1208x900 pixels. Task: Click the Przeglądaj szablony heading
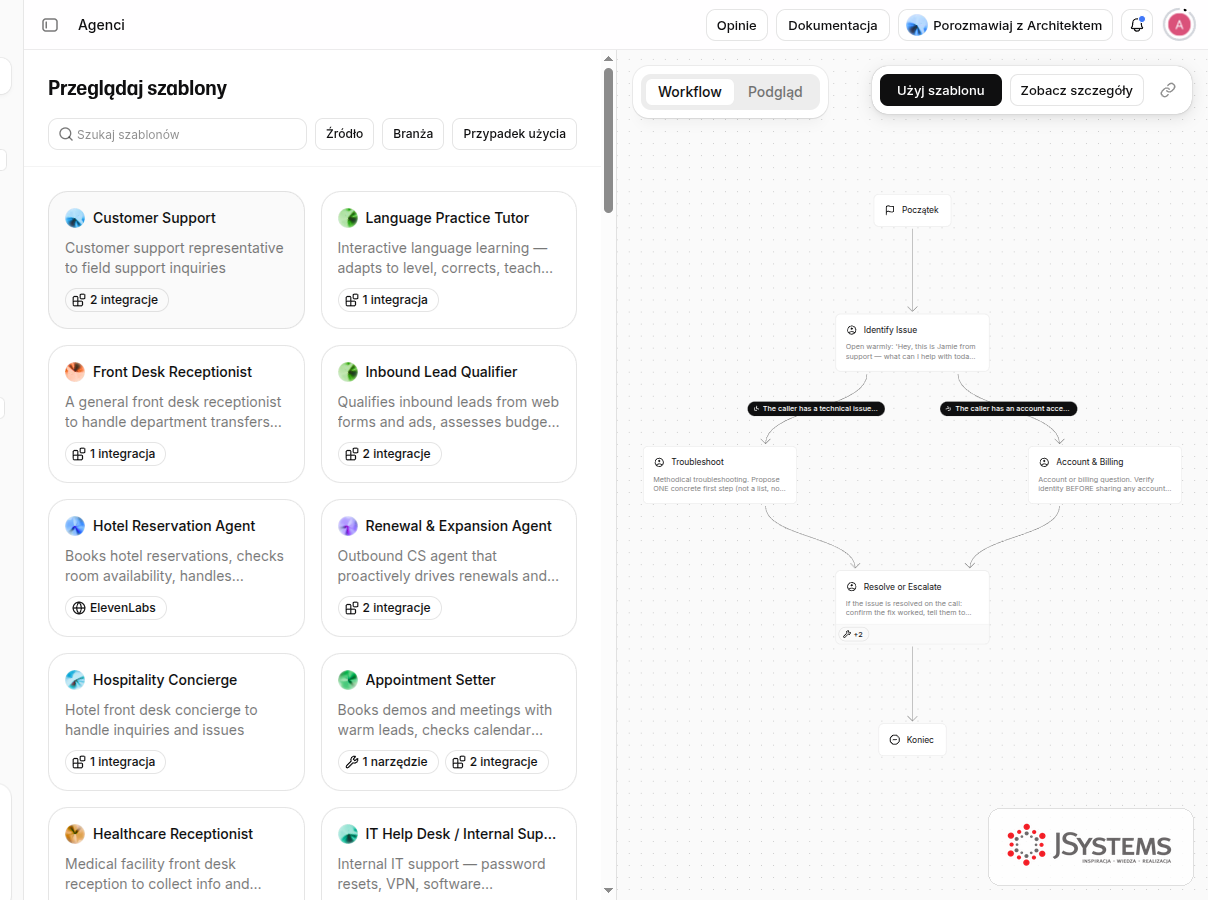click(x=138, y=88)
